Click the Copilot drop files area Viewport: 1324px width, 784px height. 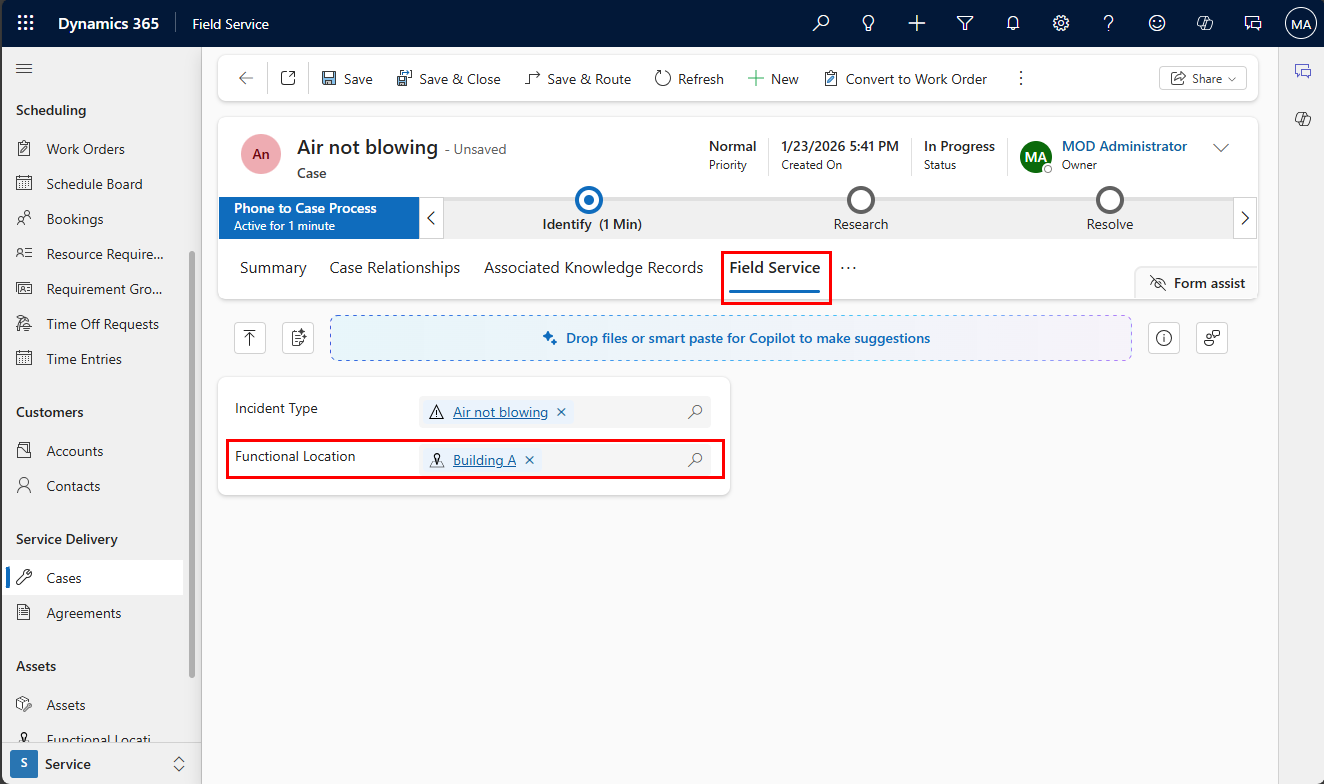[x=731, y=338]
